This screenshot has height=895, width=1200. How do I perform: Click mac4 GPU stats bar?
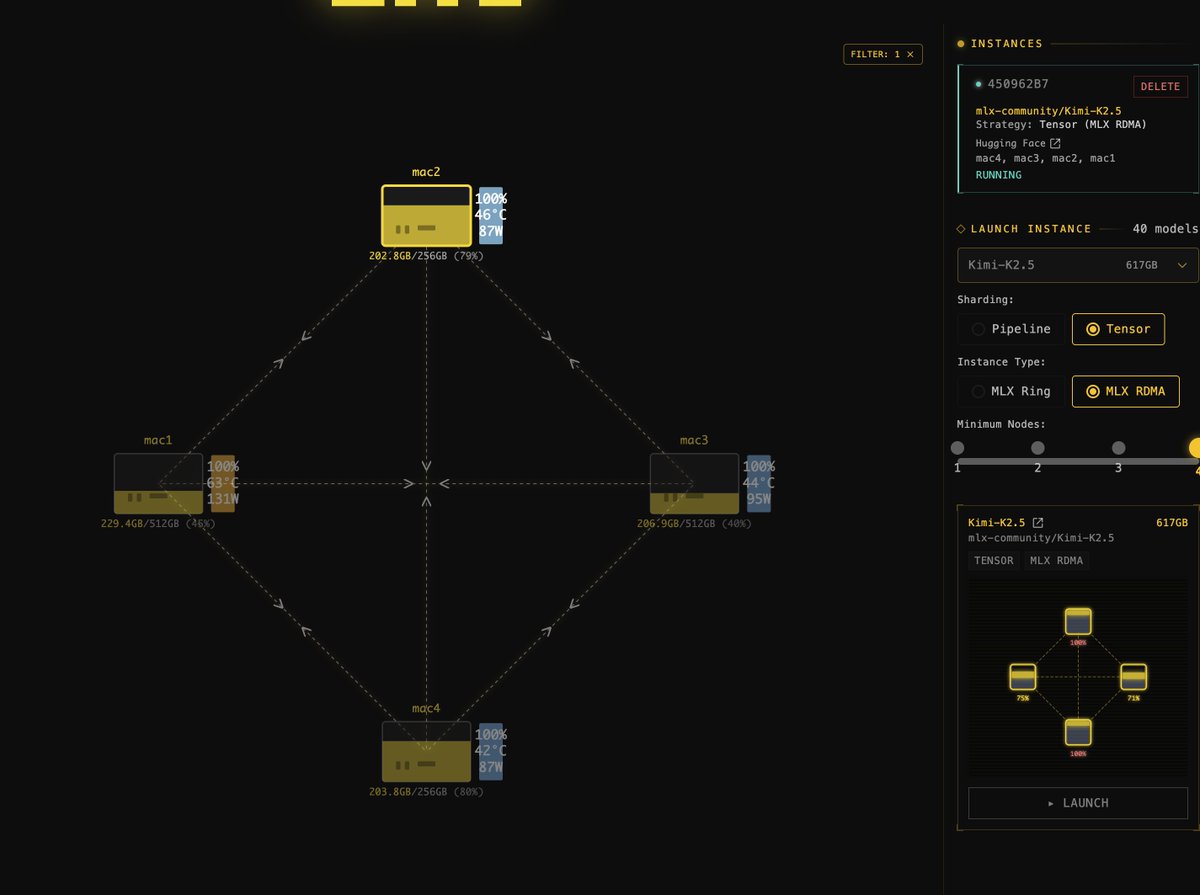point(490,751)
